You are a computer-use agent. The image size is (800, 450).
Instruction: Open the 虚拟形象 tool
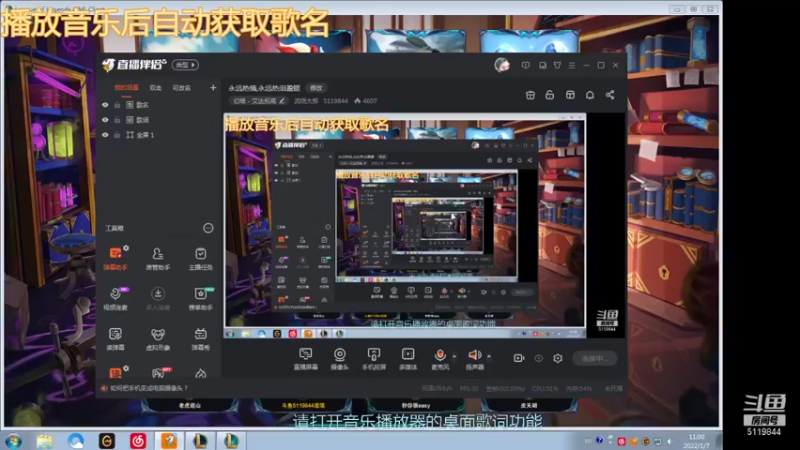point(158,338)
